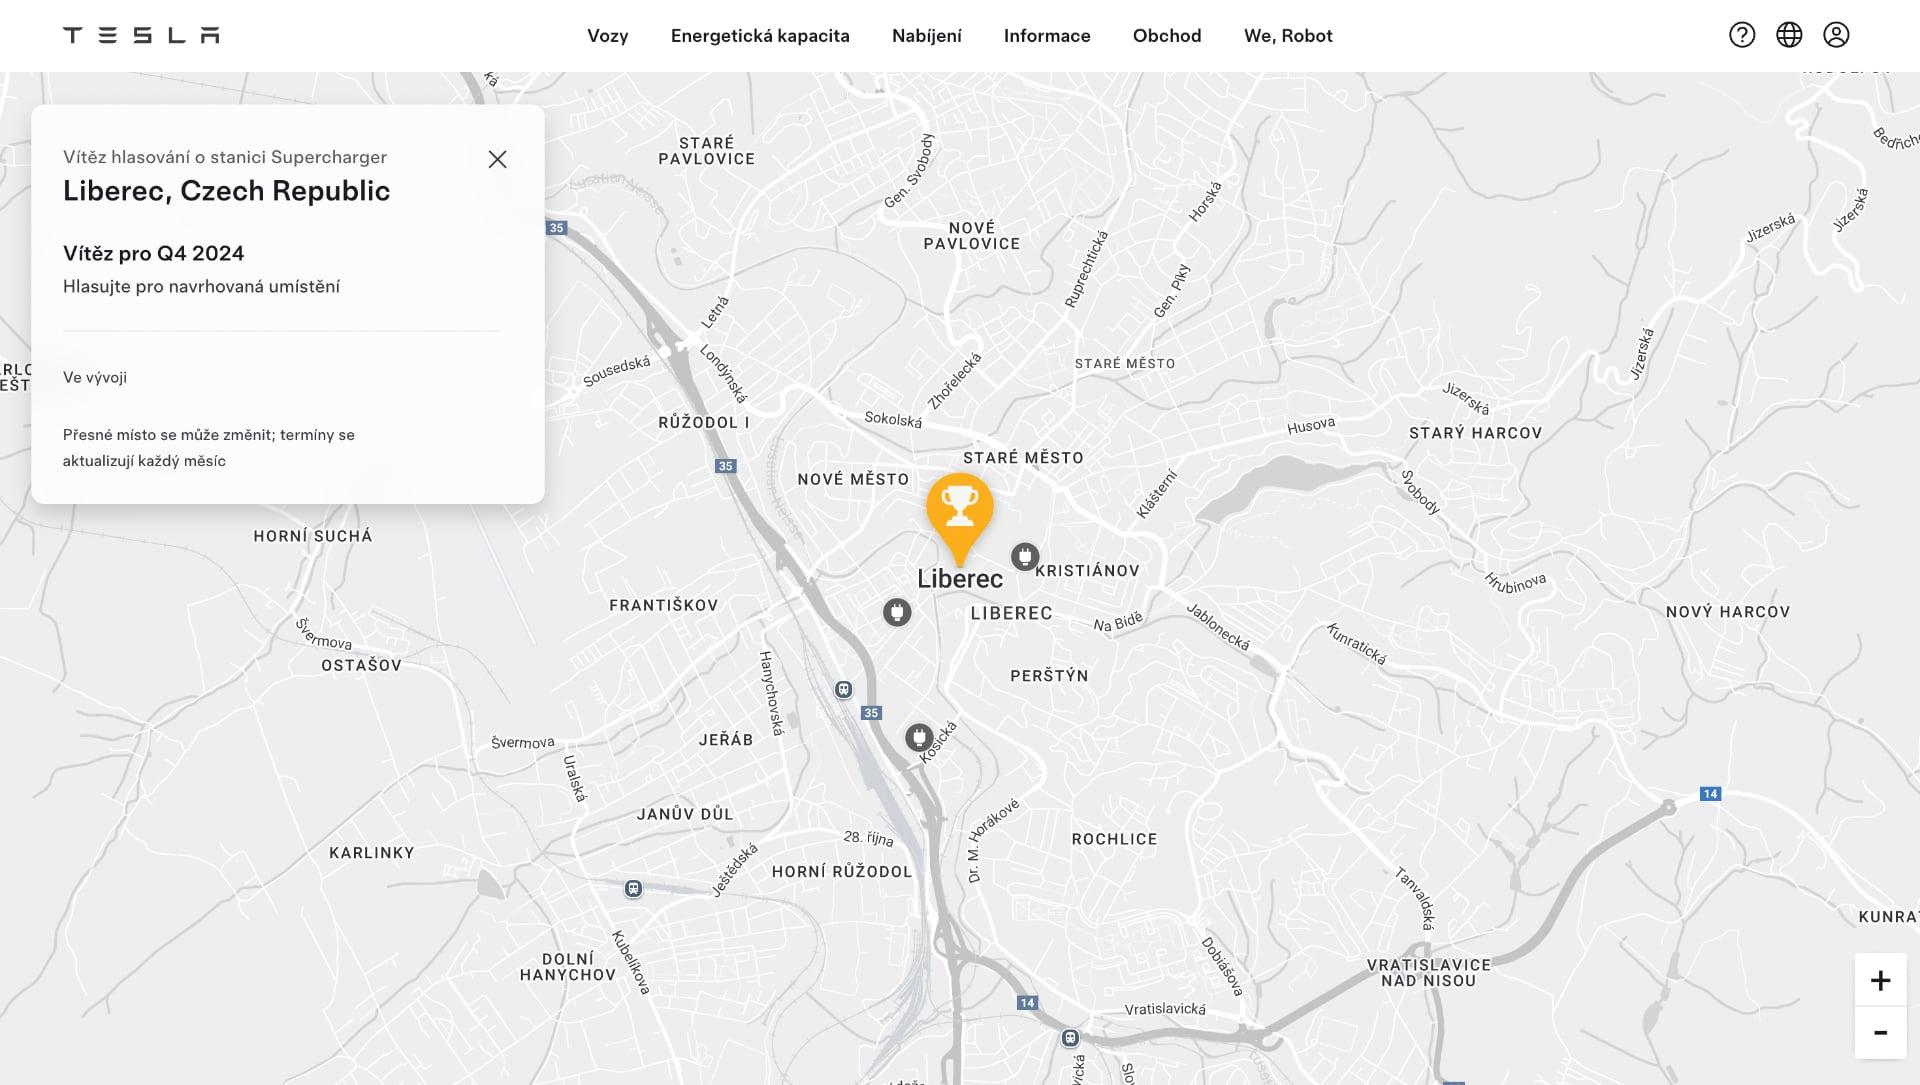Click the 'DOLNÍ HANYCHOV' district label
This screenshot has height=1085, width=1920.
pyautogui.click(x=568, y=967)
